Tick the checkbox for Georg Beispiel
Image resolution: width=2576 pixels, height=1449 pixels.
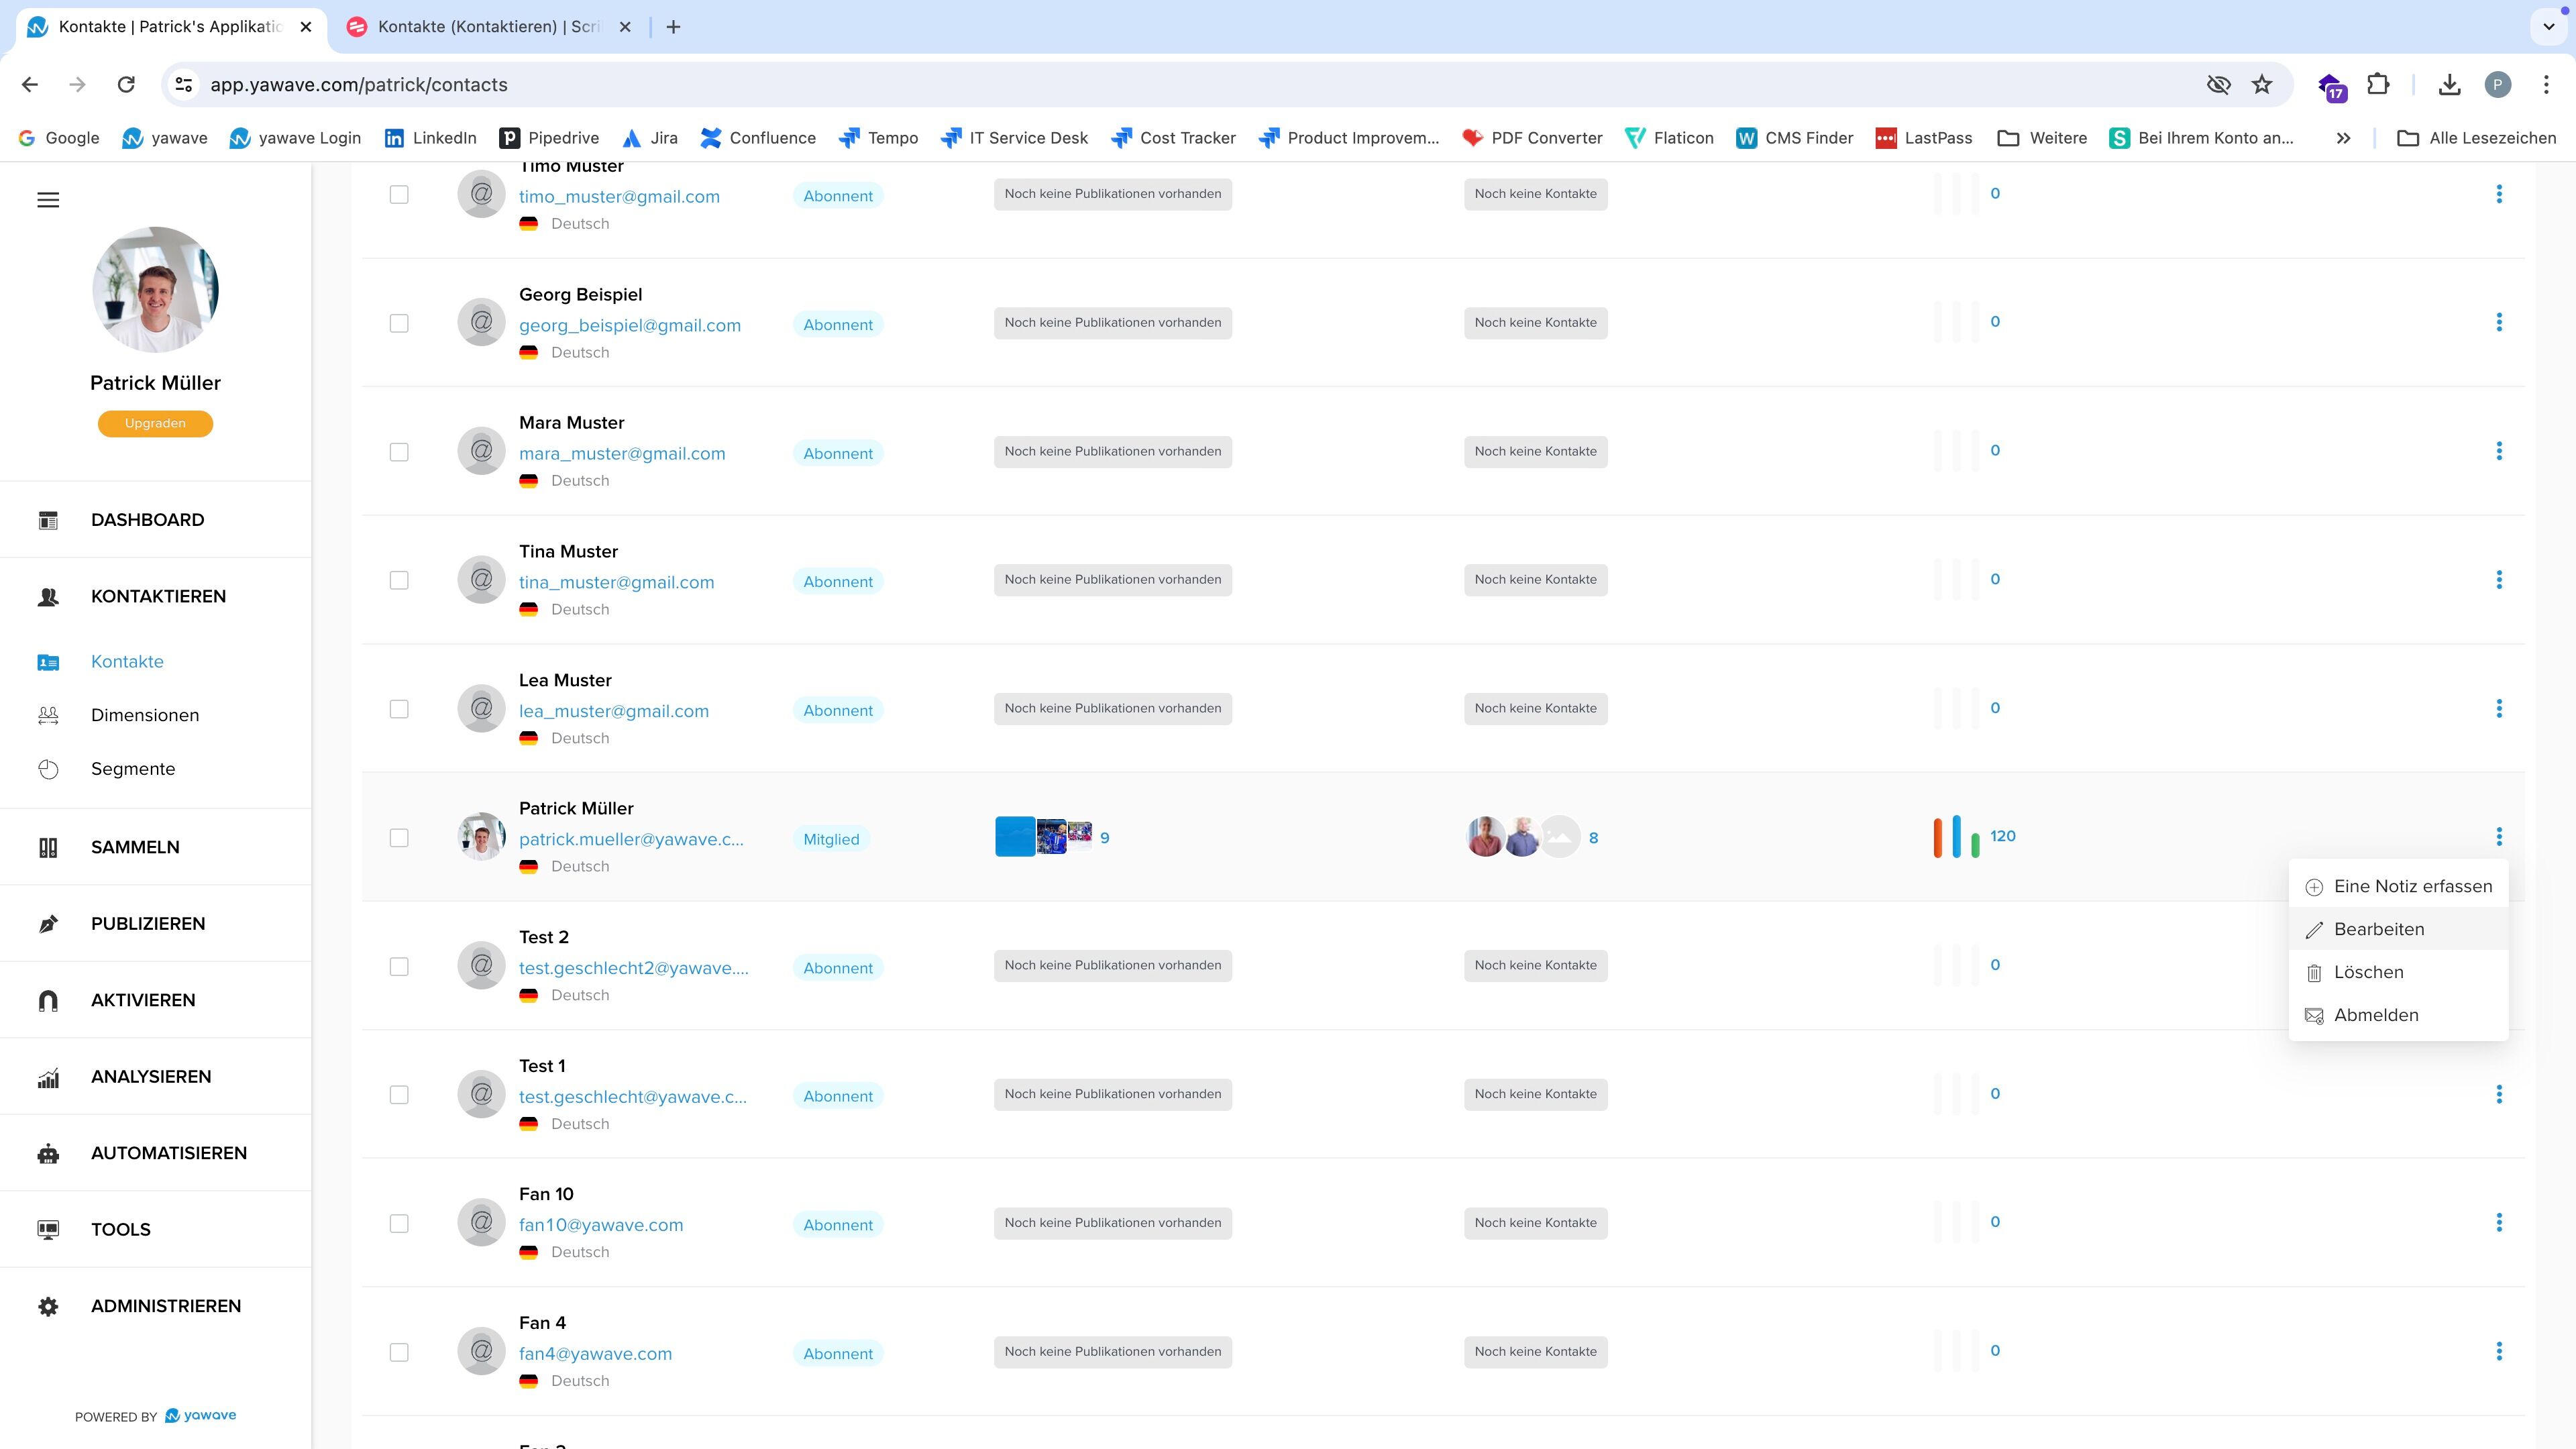pos(399,323)
